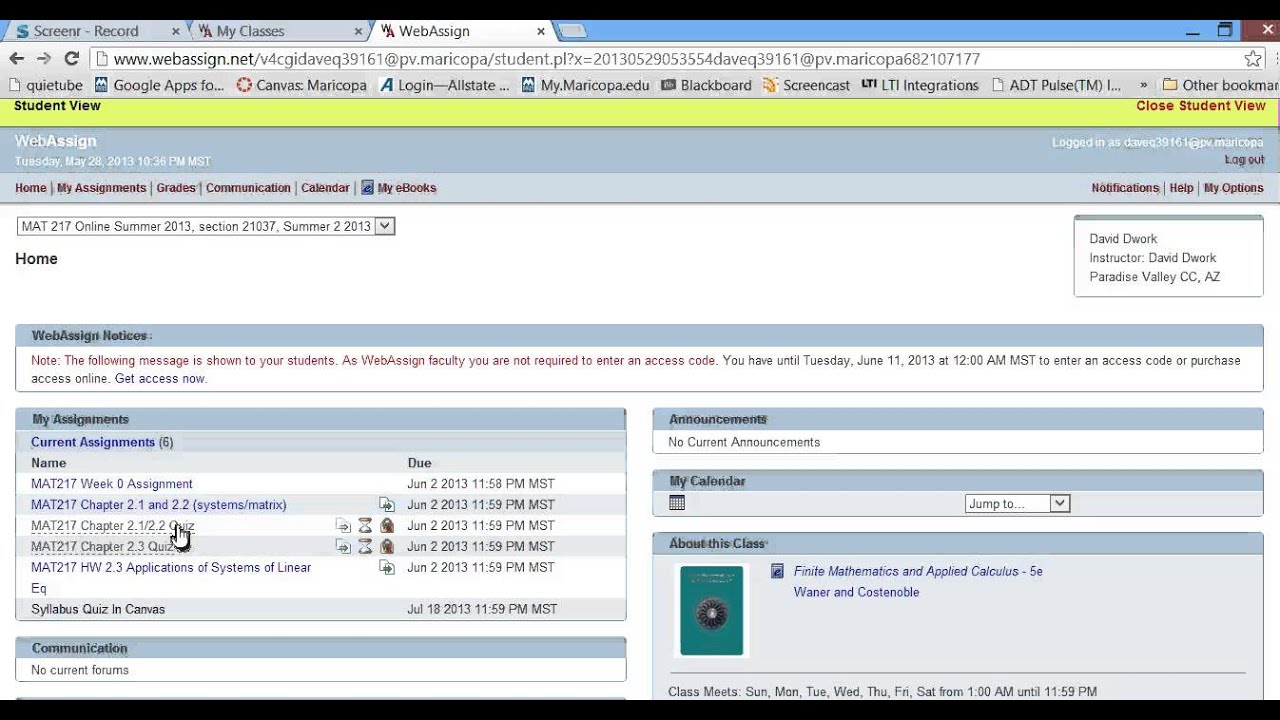Open MAT217 Week 0 Assignment
This screenshot has height=720, width=1280.
pyautogui.click(x=112, y=484)
